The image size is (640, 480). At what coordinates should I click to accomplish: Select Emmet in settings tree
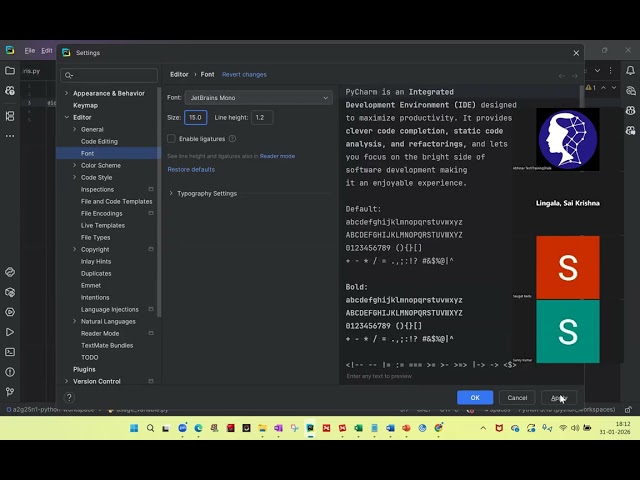[91, 285]
